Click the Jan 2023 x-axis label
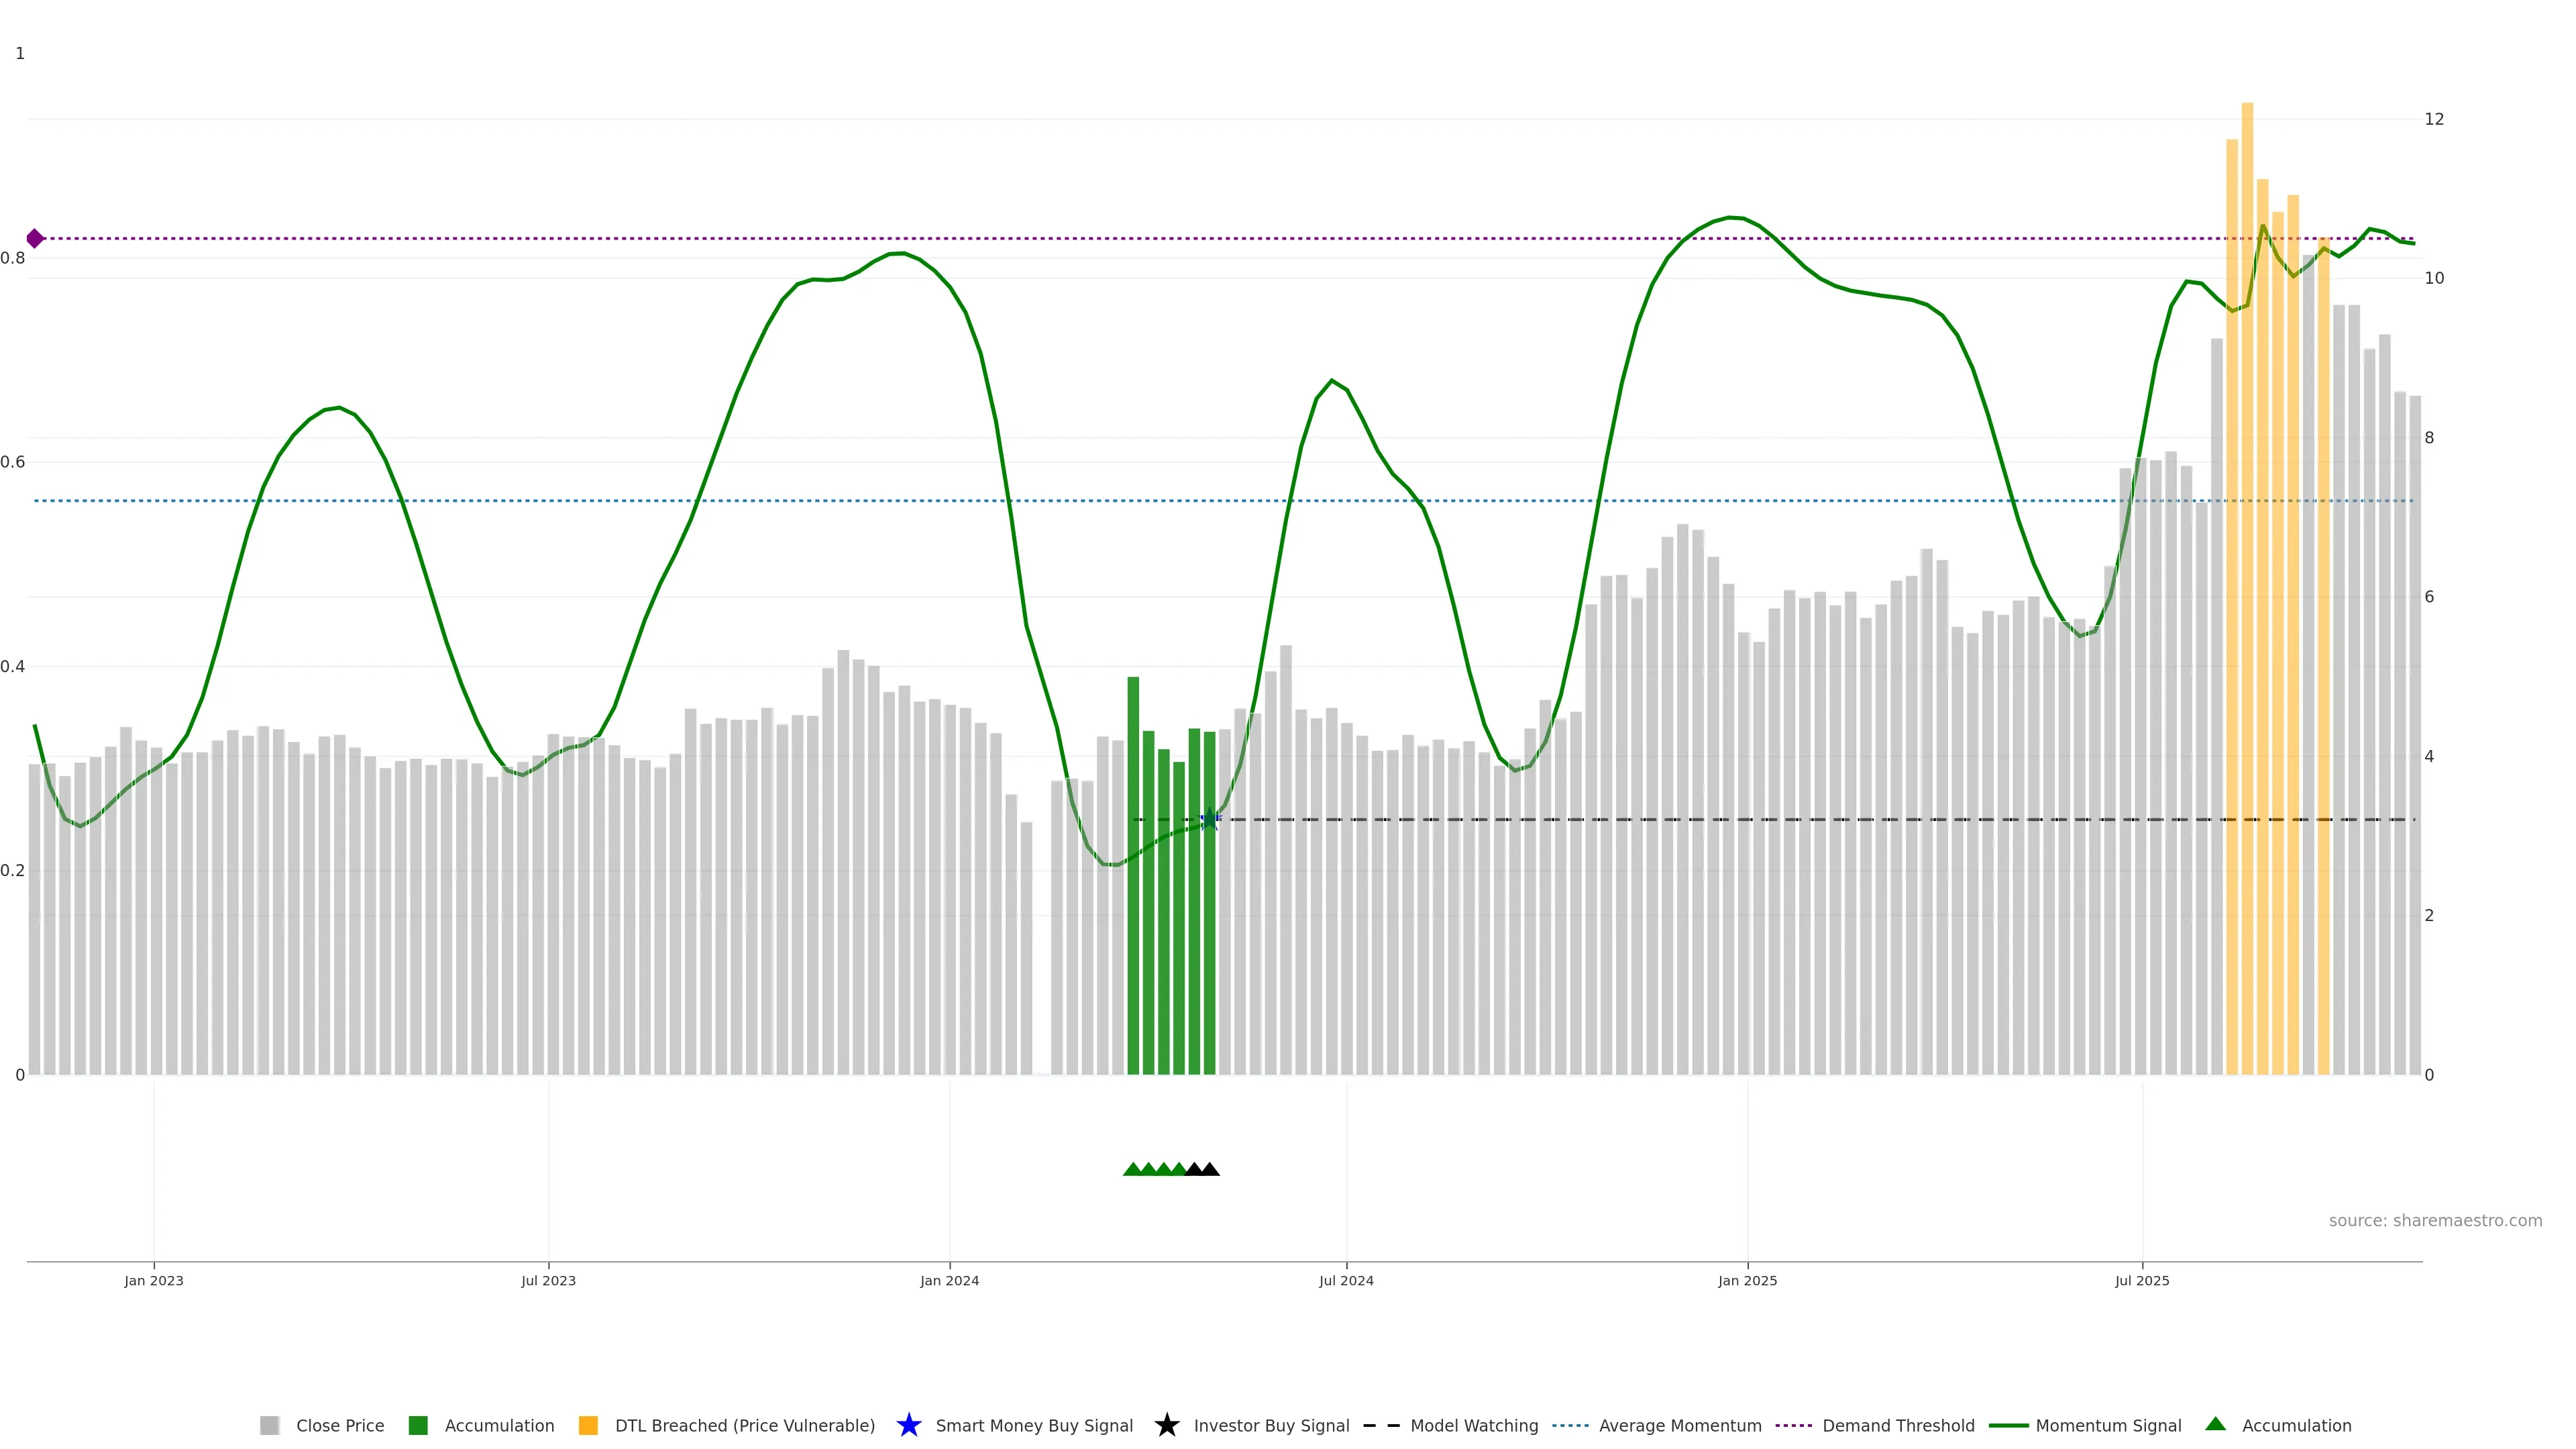 point(154,1280)
